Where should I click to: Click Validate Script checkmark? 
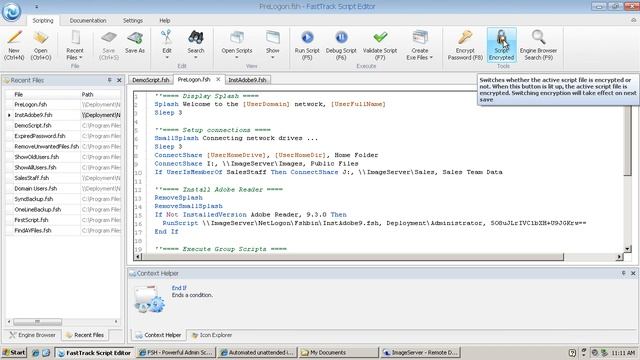380,45
